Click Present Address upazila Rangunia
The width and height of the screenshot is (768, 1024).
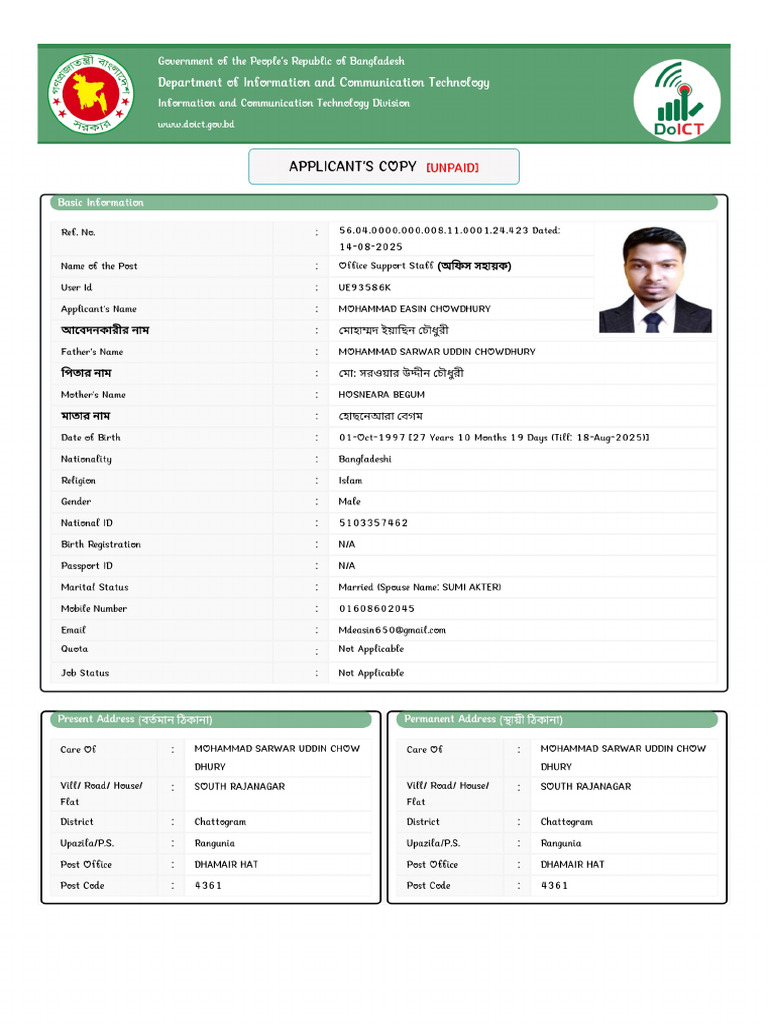[x=214, y=844]
